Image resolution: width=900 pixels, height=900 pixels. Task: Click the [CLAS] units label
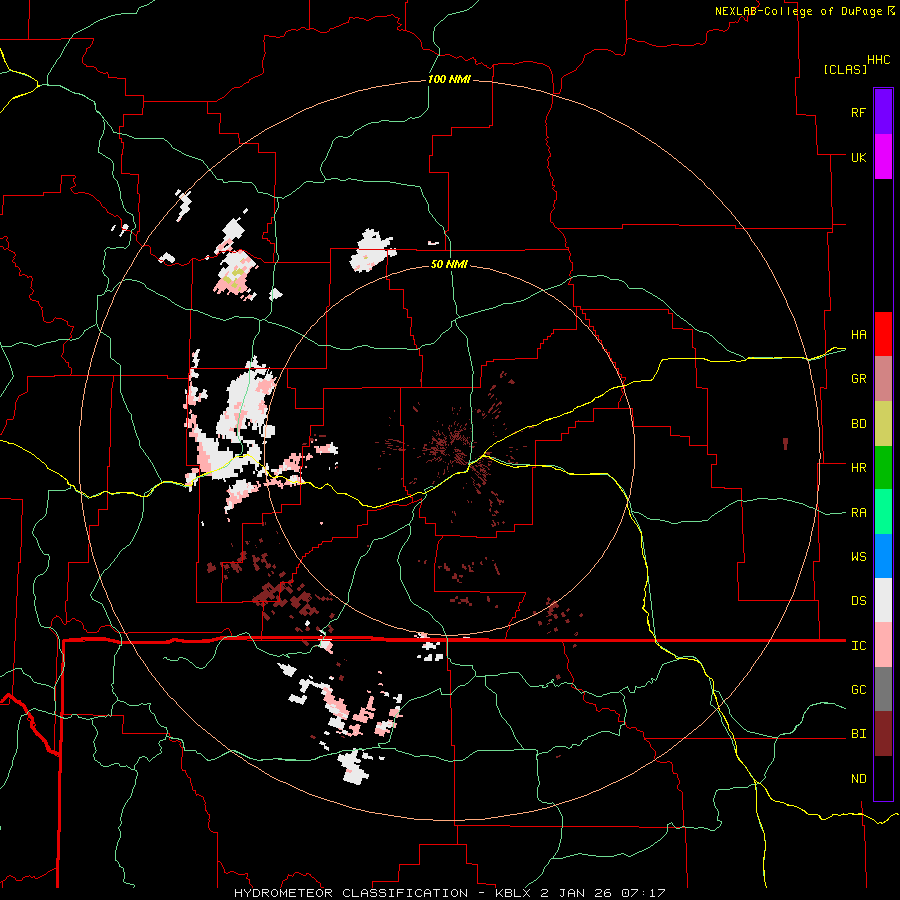point(845,70)
